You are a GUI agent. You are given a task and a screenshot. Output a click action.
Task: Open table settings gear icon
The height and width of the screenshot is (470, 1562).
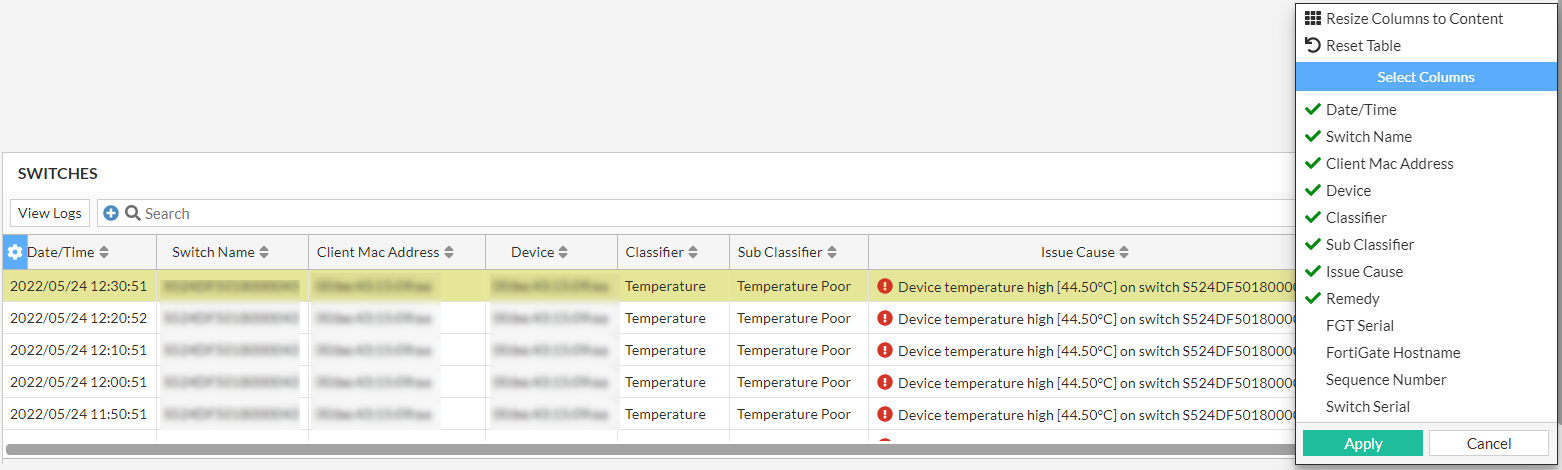click(x=15, y=252)
